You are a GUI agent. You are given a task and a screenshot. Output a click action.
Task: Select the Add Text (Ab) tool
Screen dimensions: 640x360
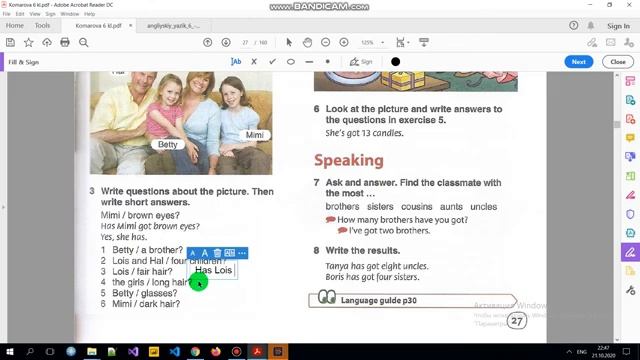pyautogui.click(x=236, y=62)
